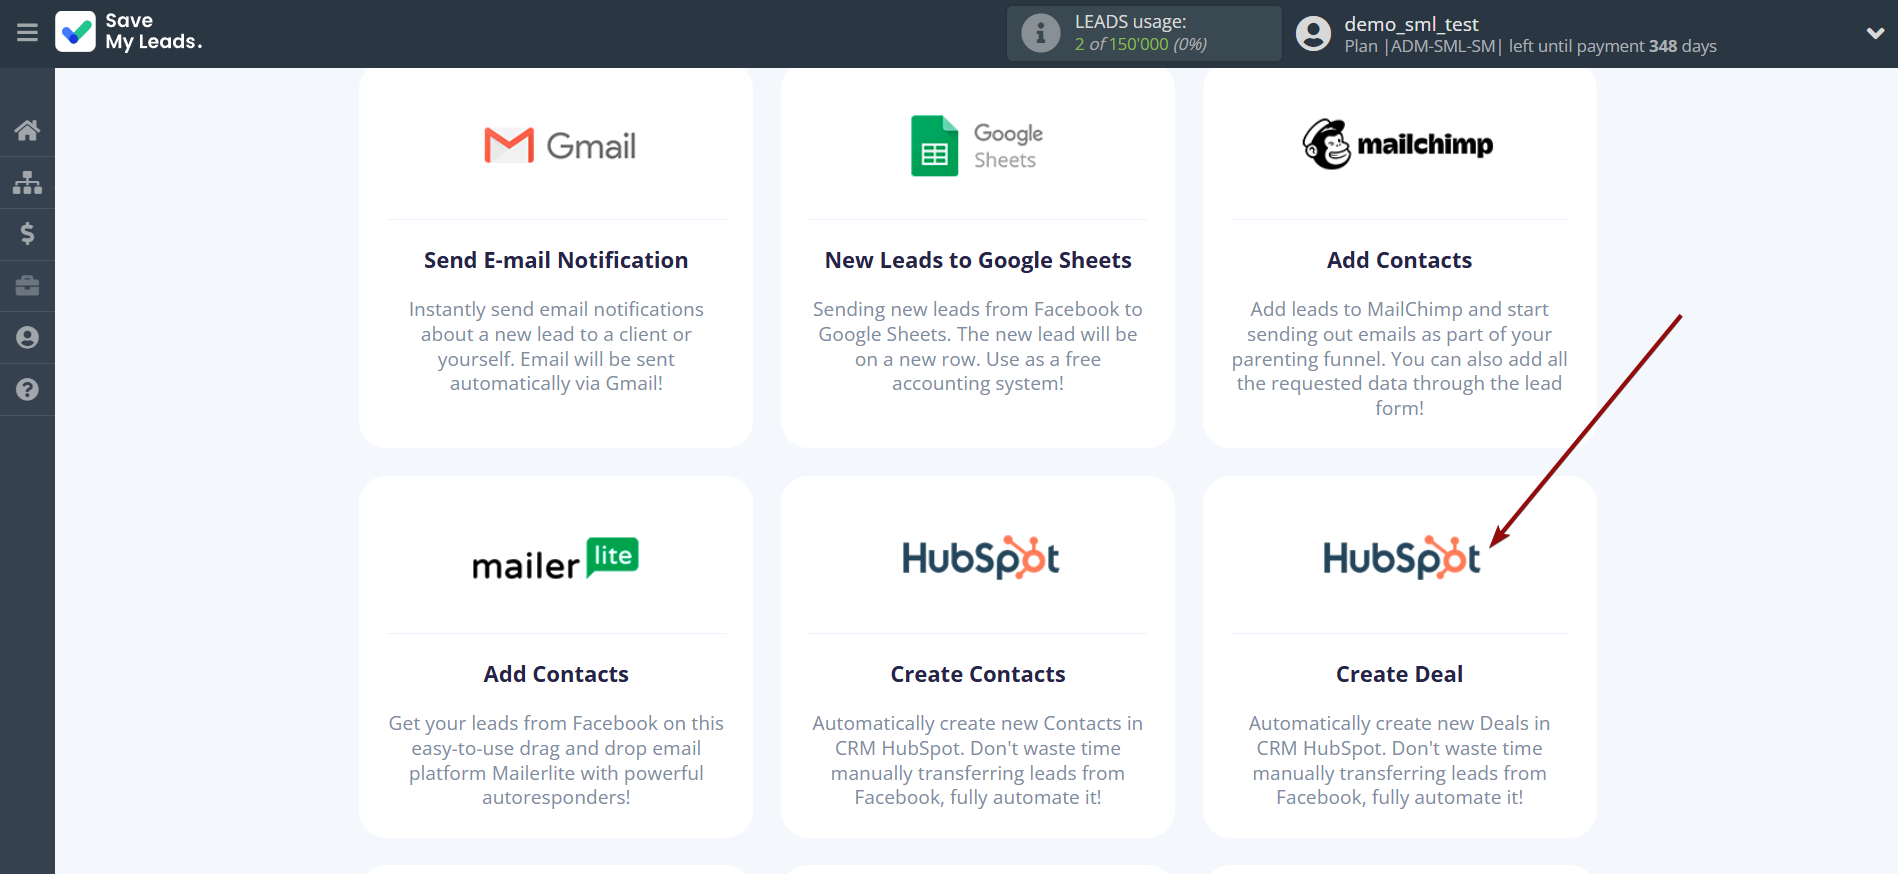Open the Create Deal template title
The image size is (1898, 874).
pos(1398,674)
